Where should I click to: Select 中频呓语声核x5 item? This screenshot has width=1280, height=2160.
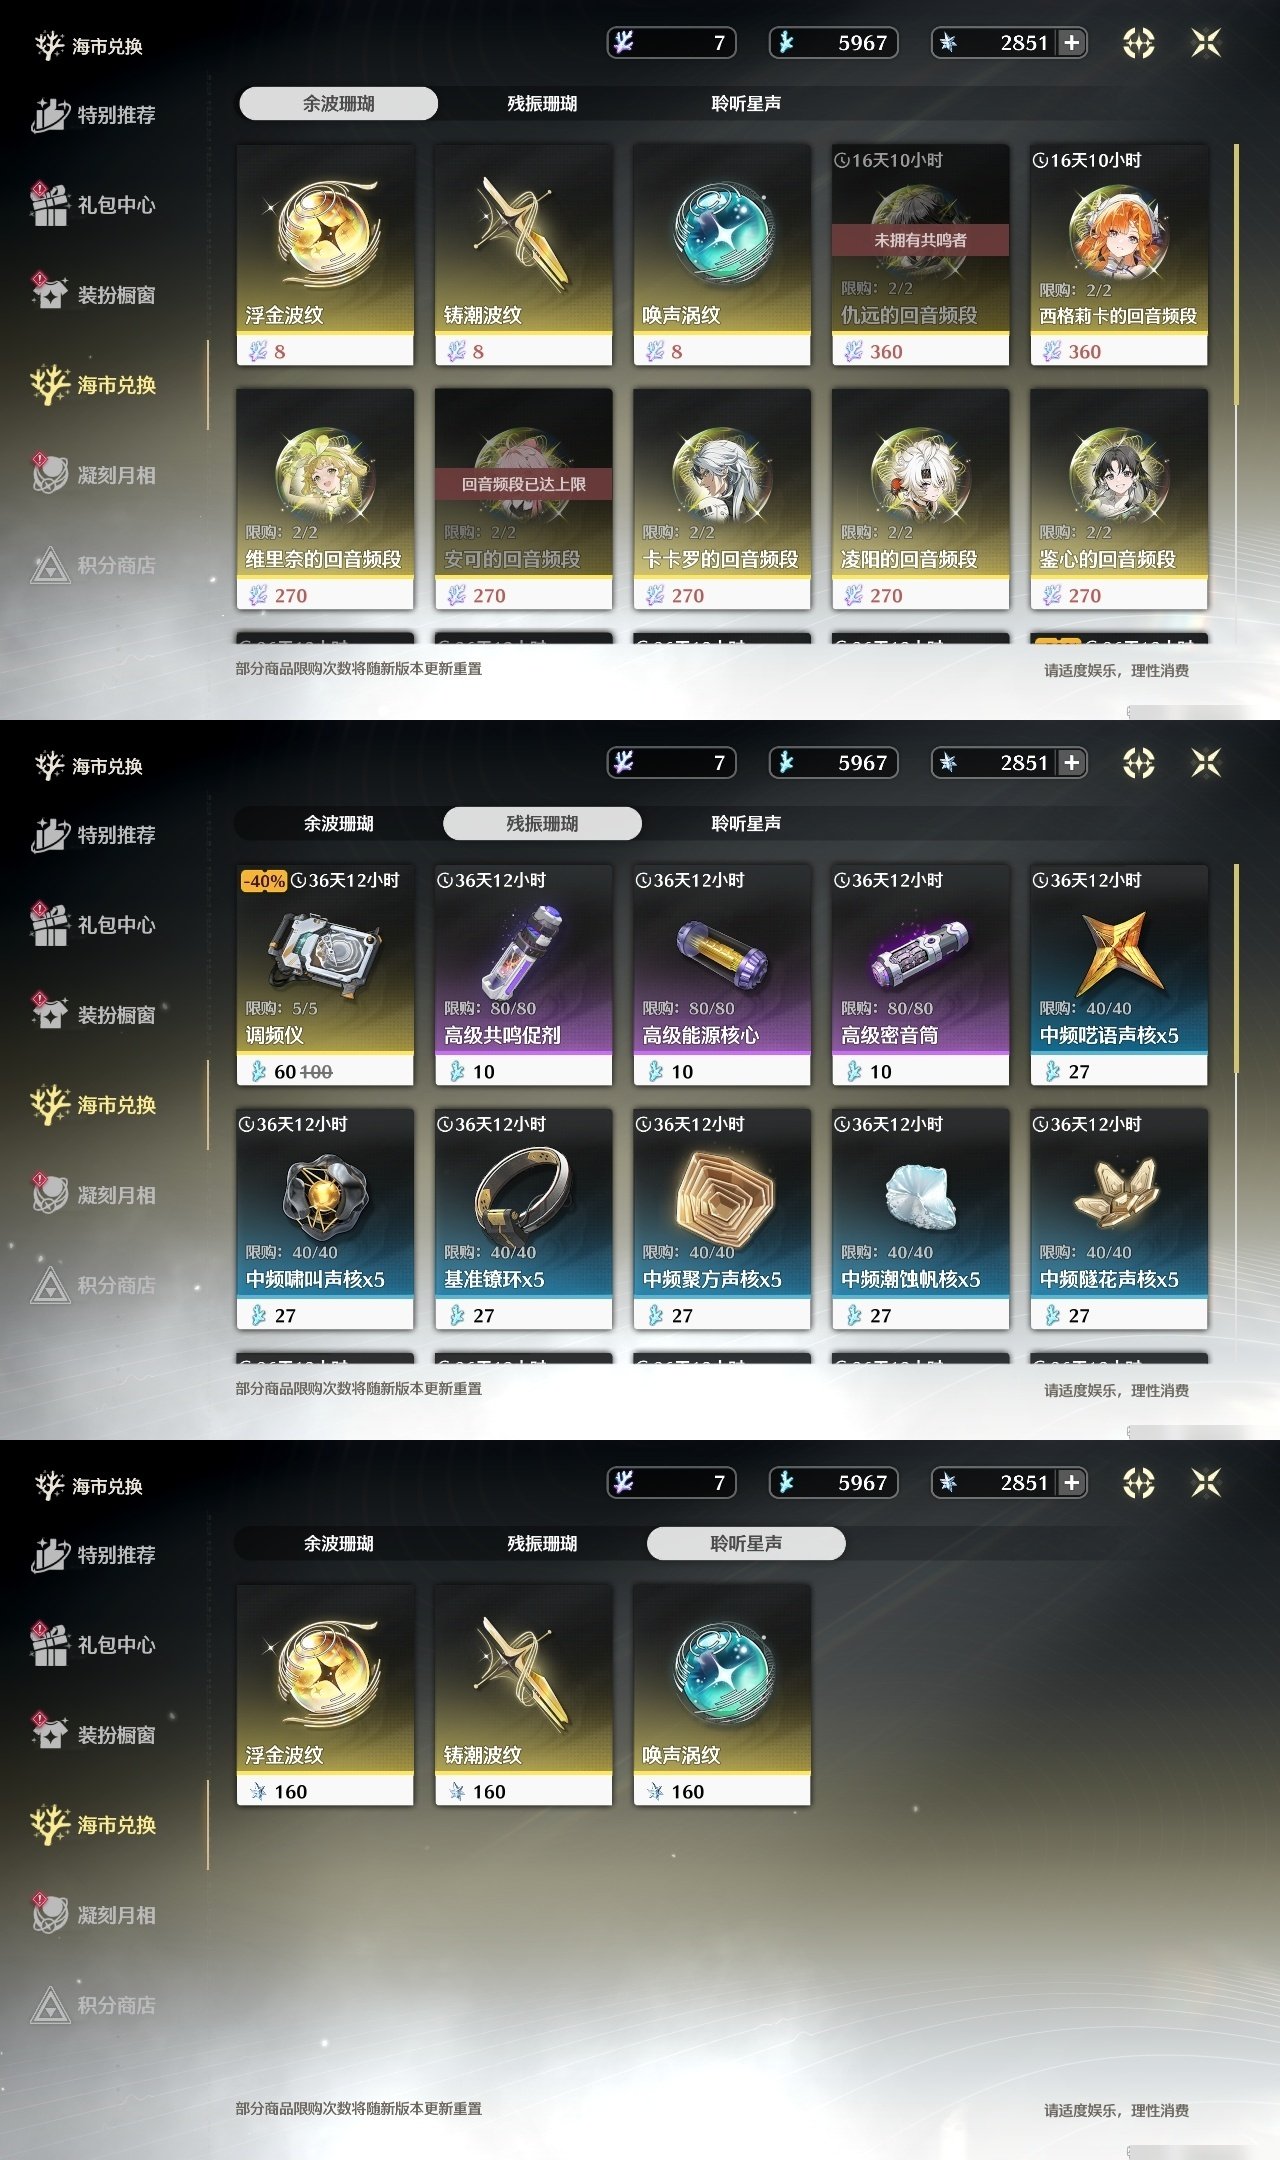1119,975
